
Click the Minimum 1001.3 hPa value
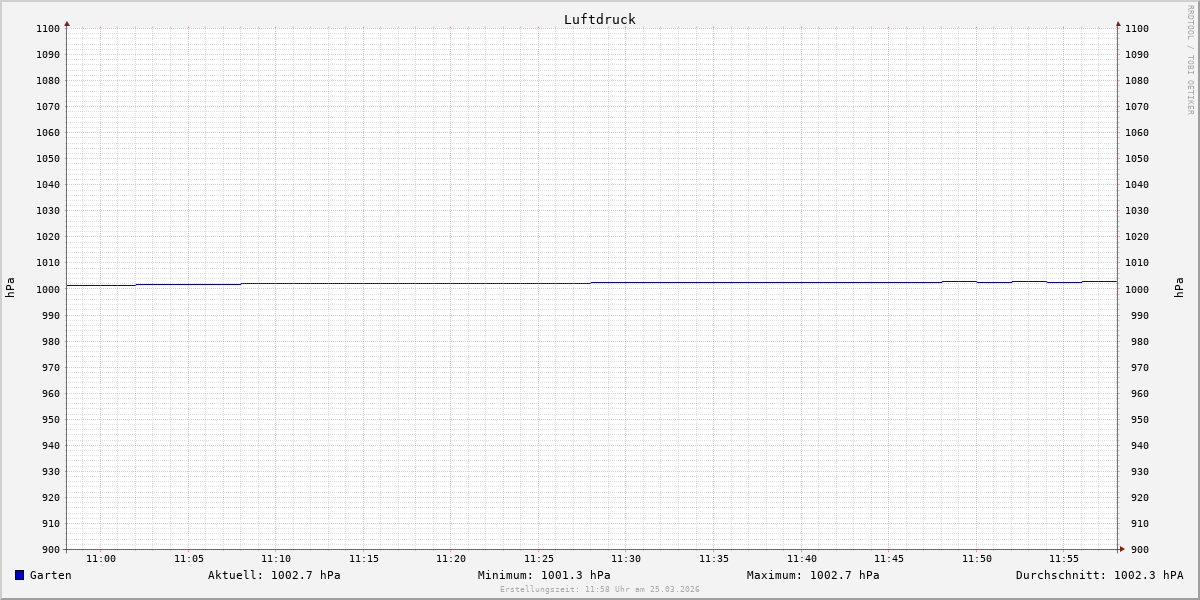[x=544, y=575]
